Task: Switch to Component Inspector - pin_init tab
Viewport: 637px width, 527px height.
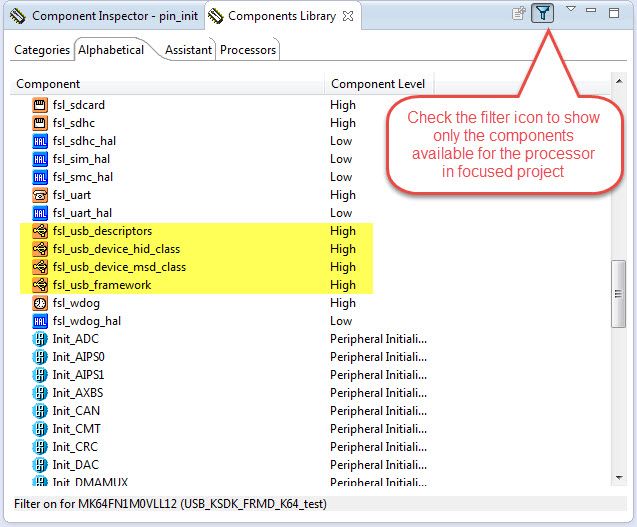Action: [104, 16]
